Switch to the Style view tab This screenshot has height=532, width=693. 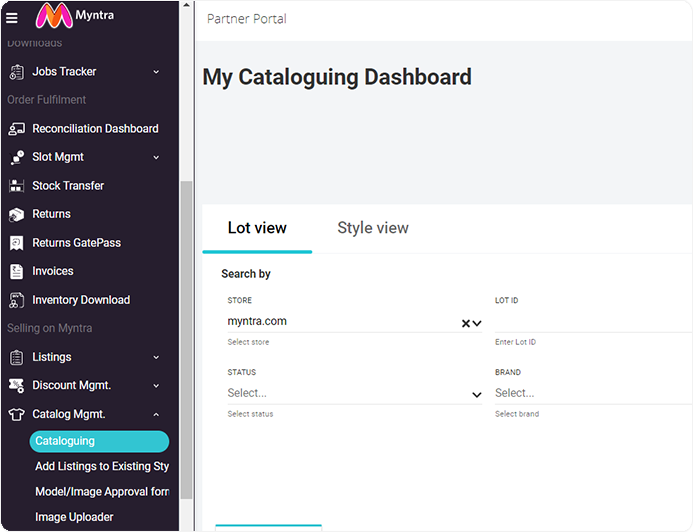[373, 228]
